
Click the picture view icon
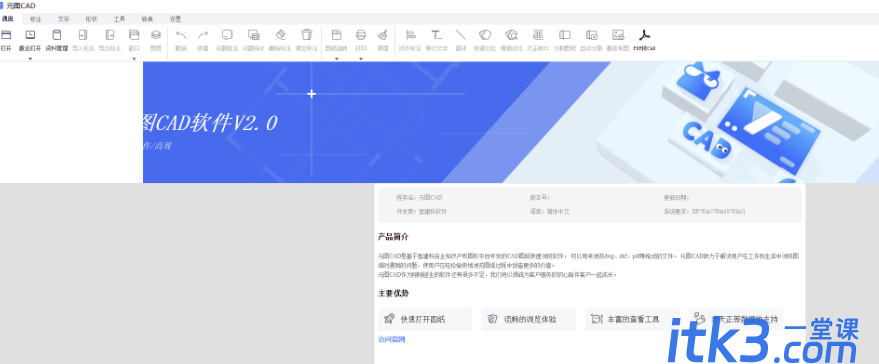pyautogui.click(x=618, y=35)
